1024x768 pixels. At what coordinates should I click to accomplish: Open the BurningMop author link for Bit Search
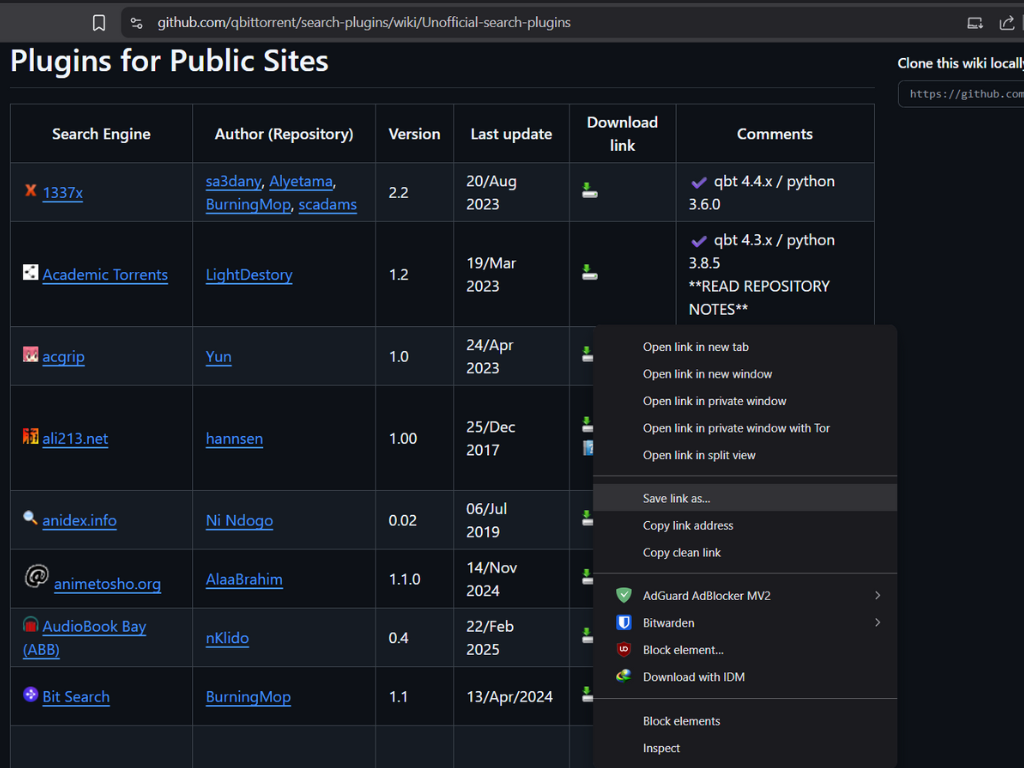click(248, 697)
